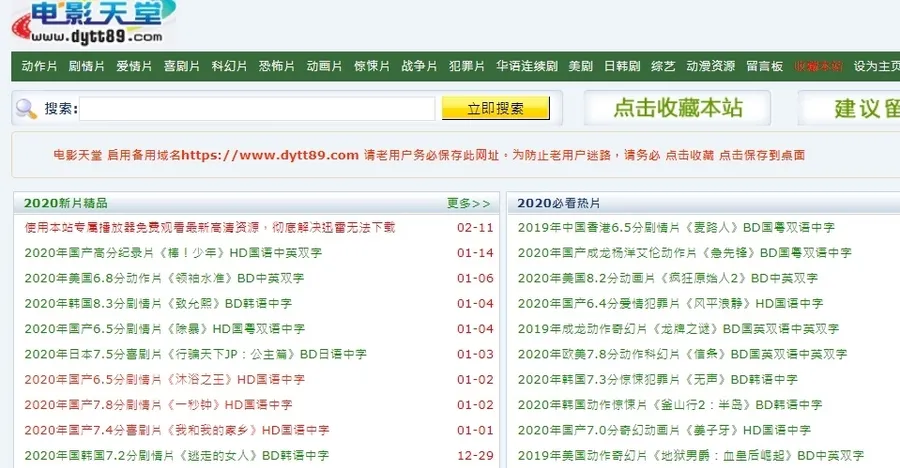Image resolution: width=900 pixels, height=468 pixels.
Task: Open 《棒！少年》 documentary link
Action: [x=173, y=253]
